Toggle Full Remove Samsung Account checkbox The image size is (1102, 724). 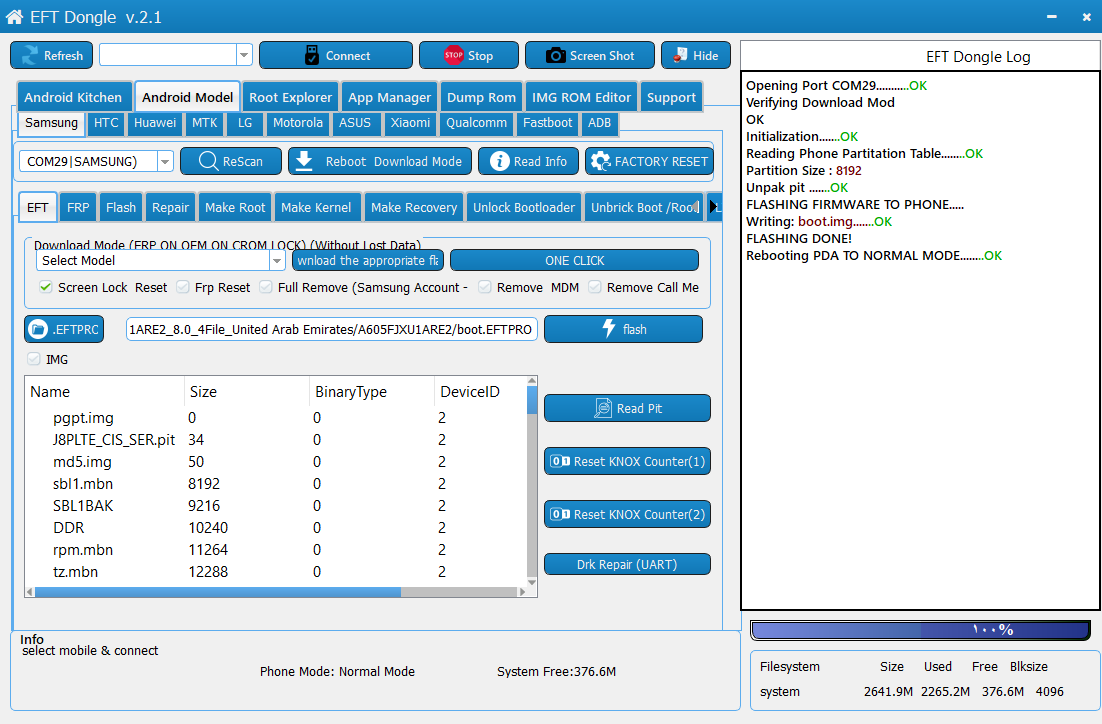coord(266,287)
